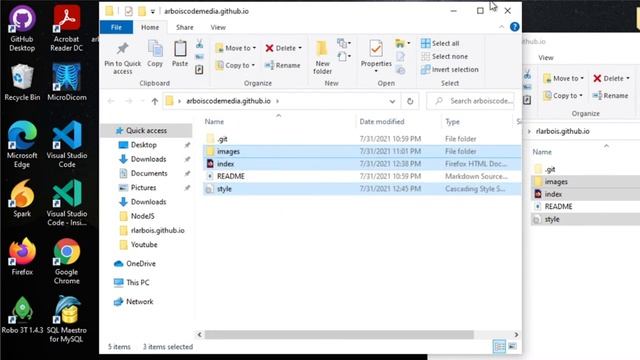Image resolution: width=640 pixels, height=360 pixels.
Task: Click Pin to Quick access in ribbon
Action: click(122, 58)
